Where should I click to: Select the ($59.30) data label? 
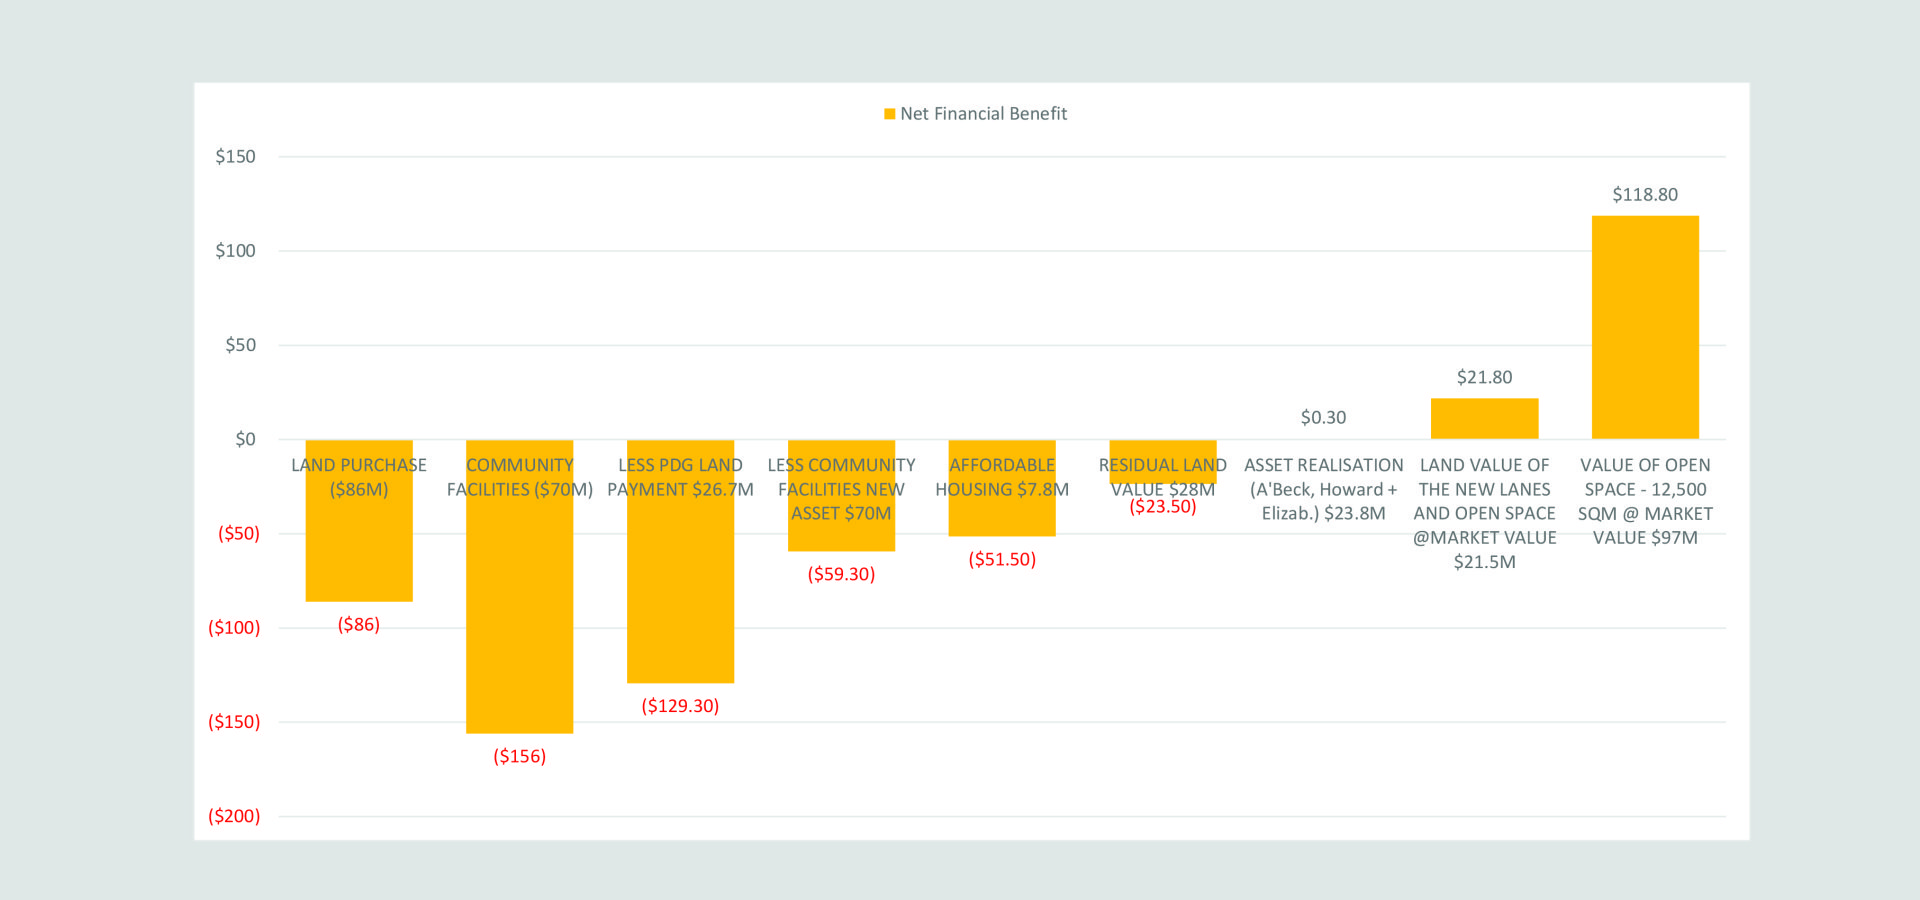tap(841, 575)
